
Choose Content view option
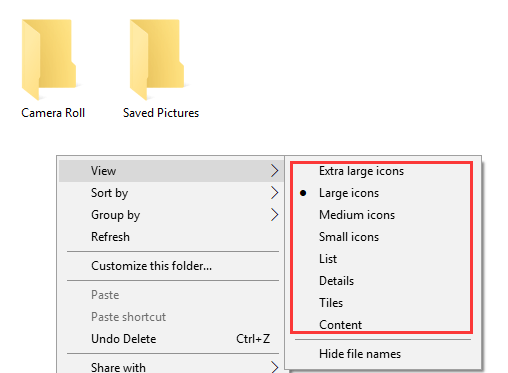(340, 325)
